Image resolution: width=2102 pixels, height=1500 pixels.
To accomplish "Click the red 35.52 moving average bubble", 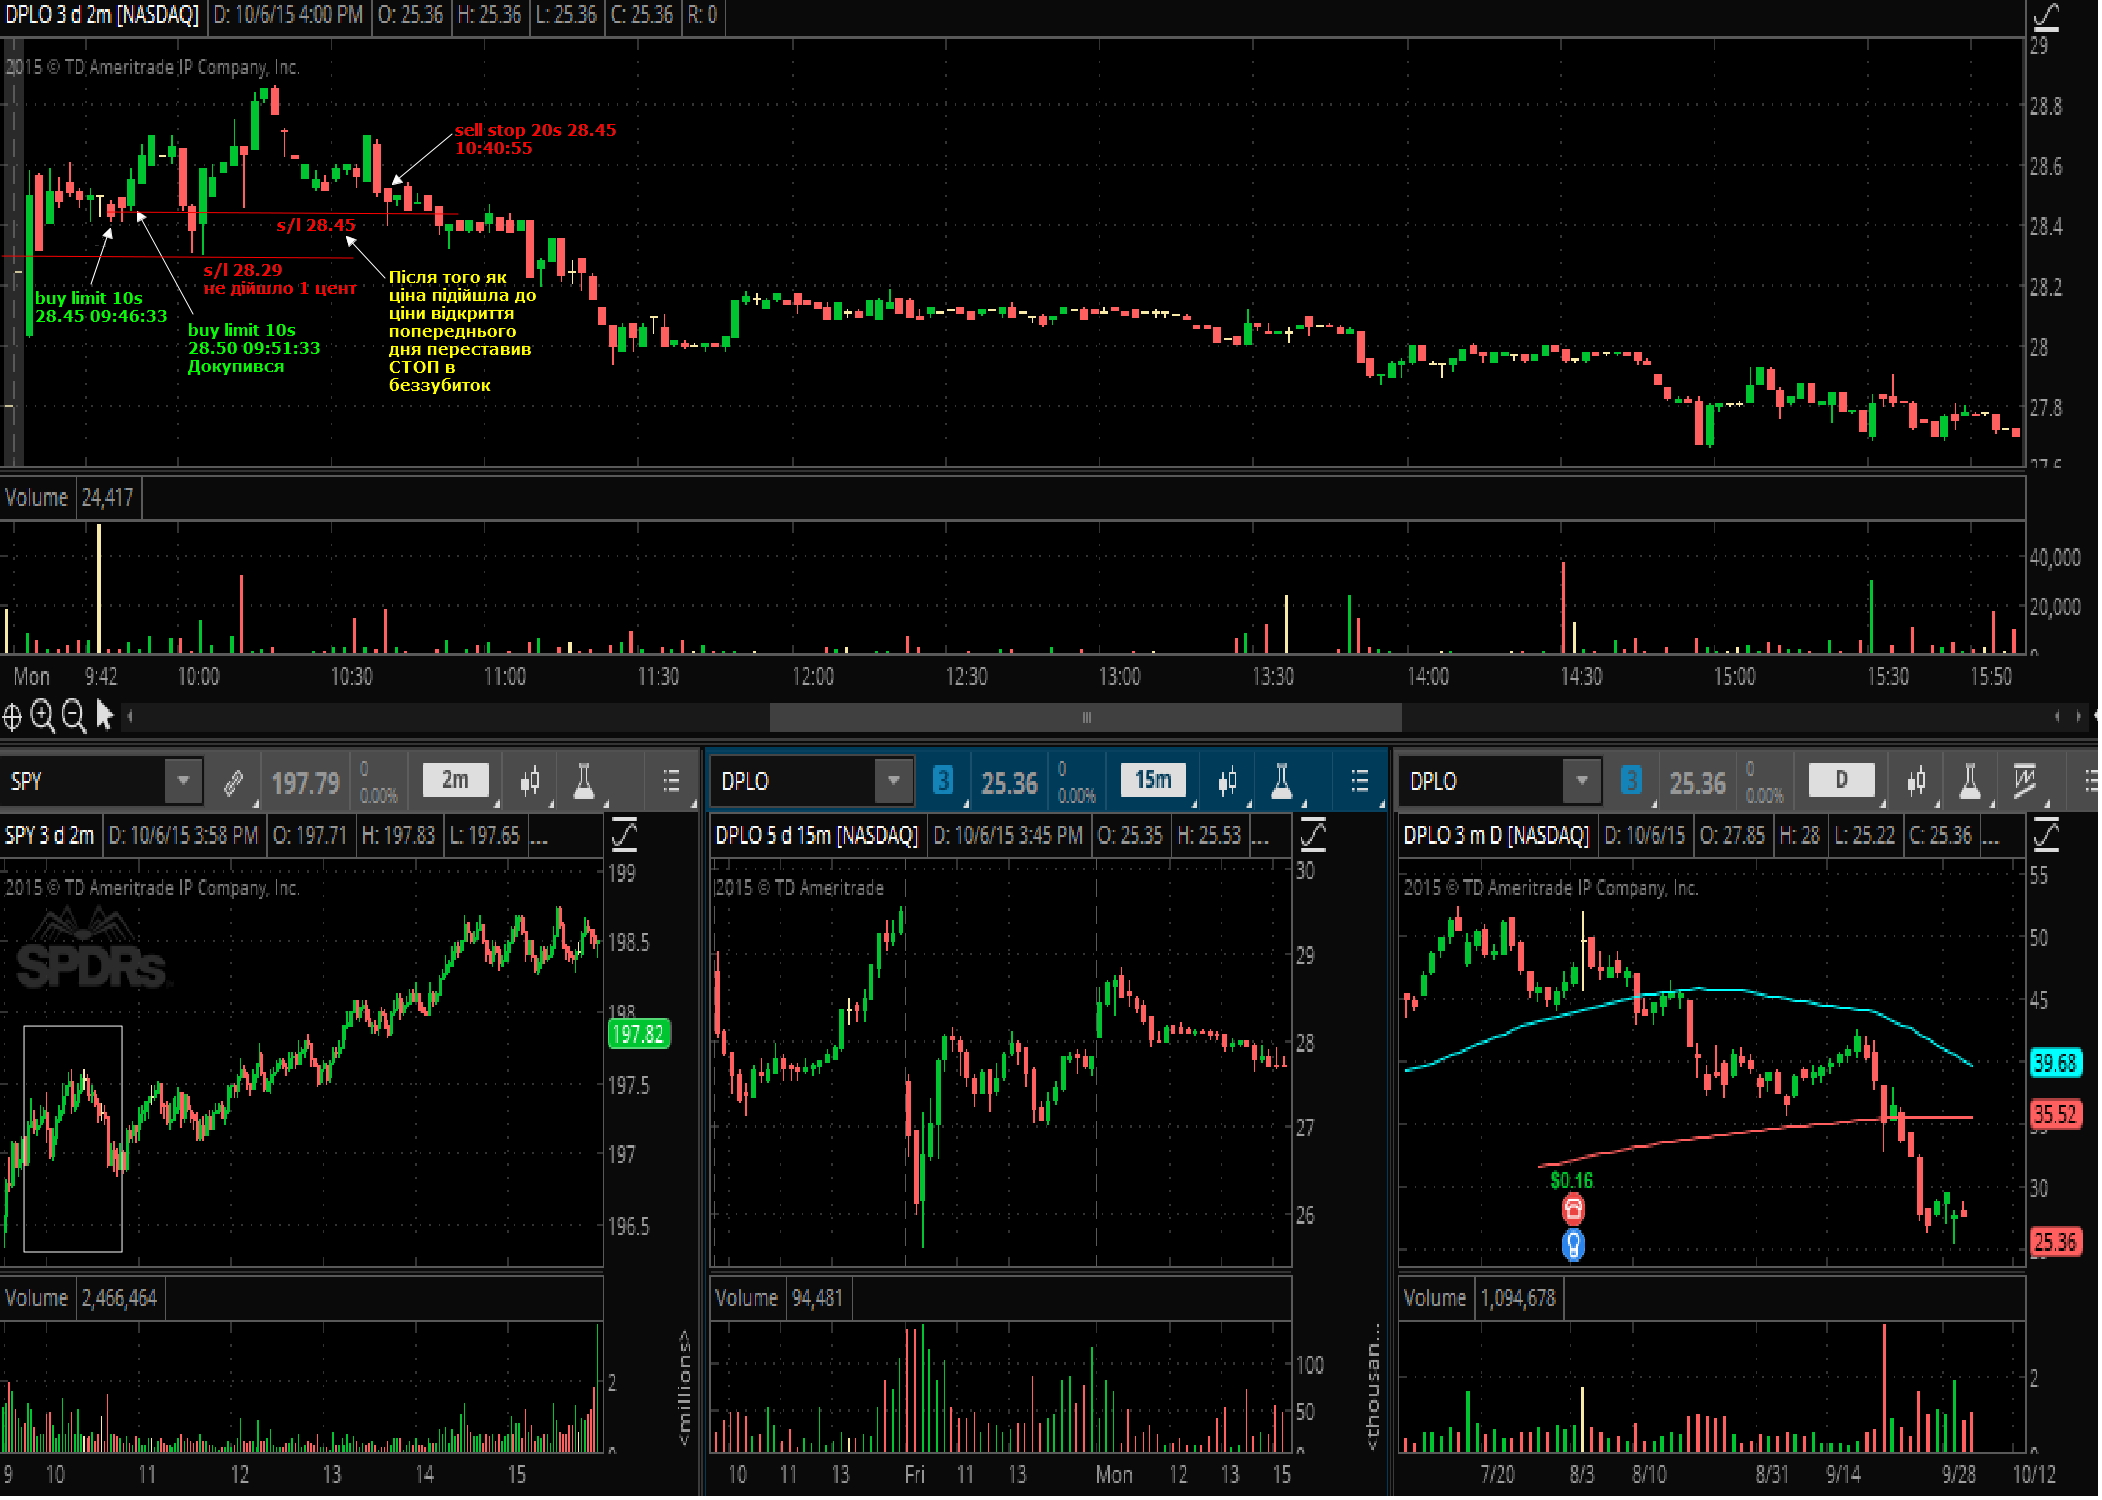I will tap(2055, 1114).
